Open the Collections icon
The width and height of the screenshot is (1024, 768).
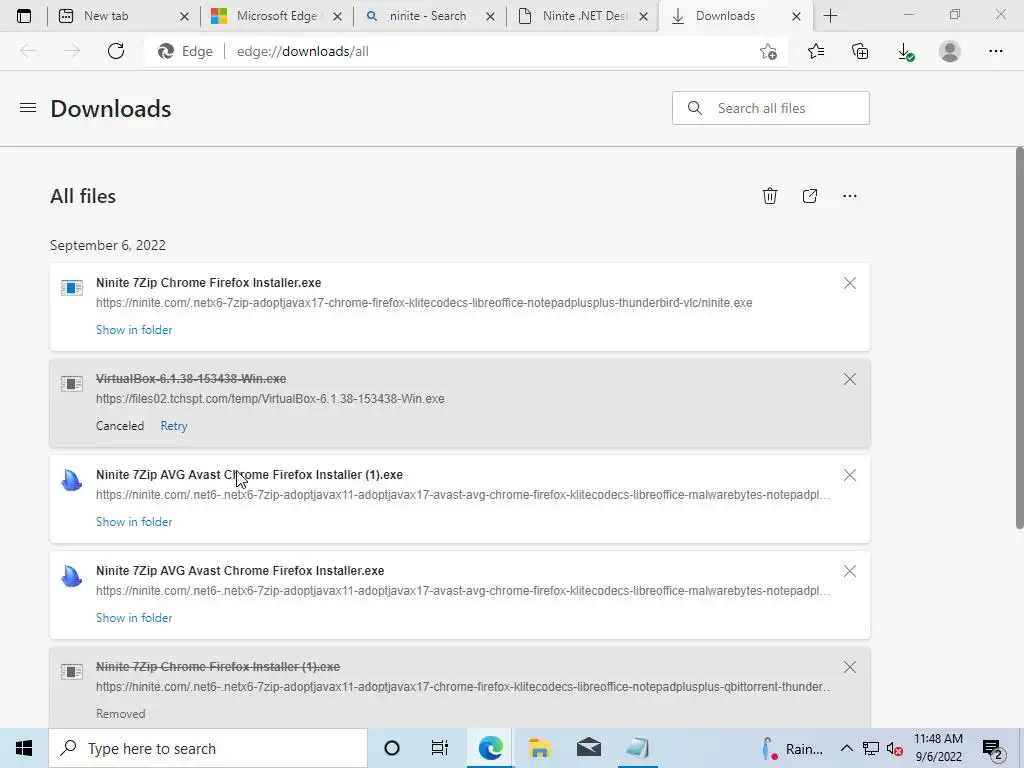(860, 51)
